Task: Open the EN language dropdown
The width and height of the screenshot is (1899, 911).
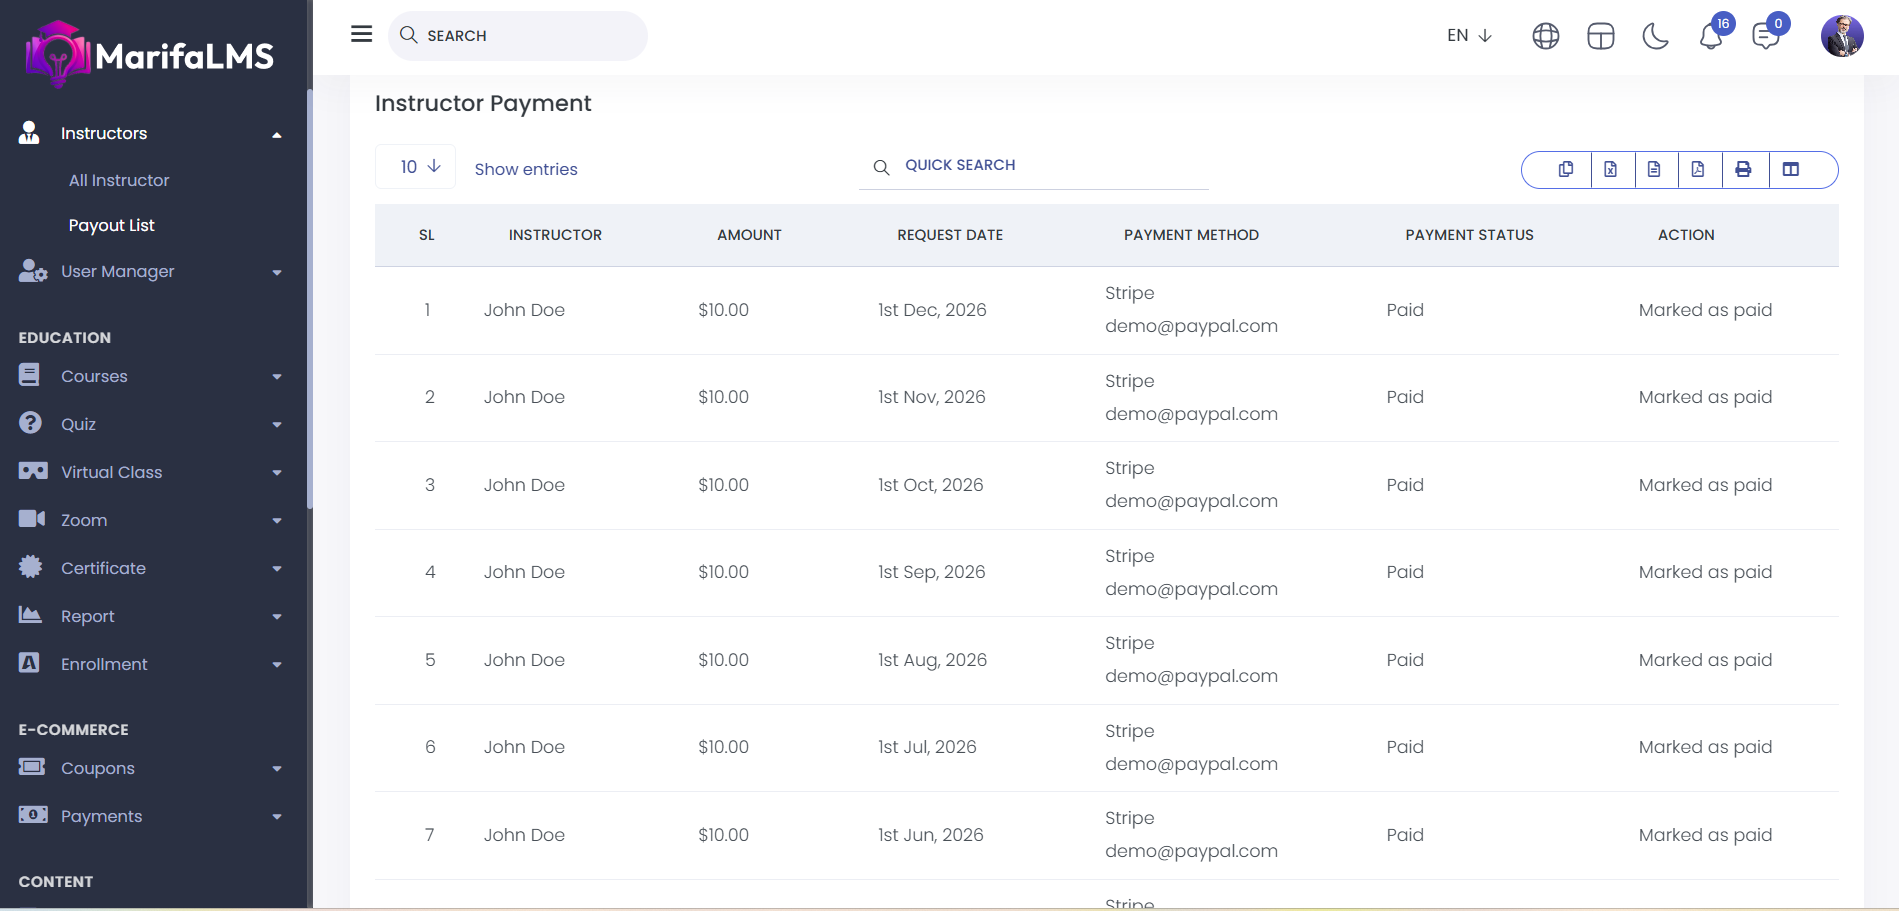Action: (1469, 36)
